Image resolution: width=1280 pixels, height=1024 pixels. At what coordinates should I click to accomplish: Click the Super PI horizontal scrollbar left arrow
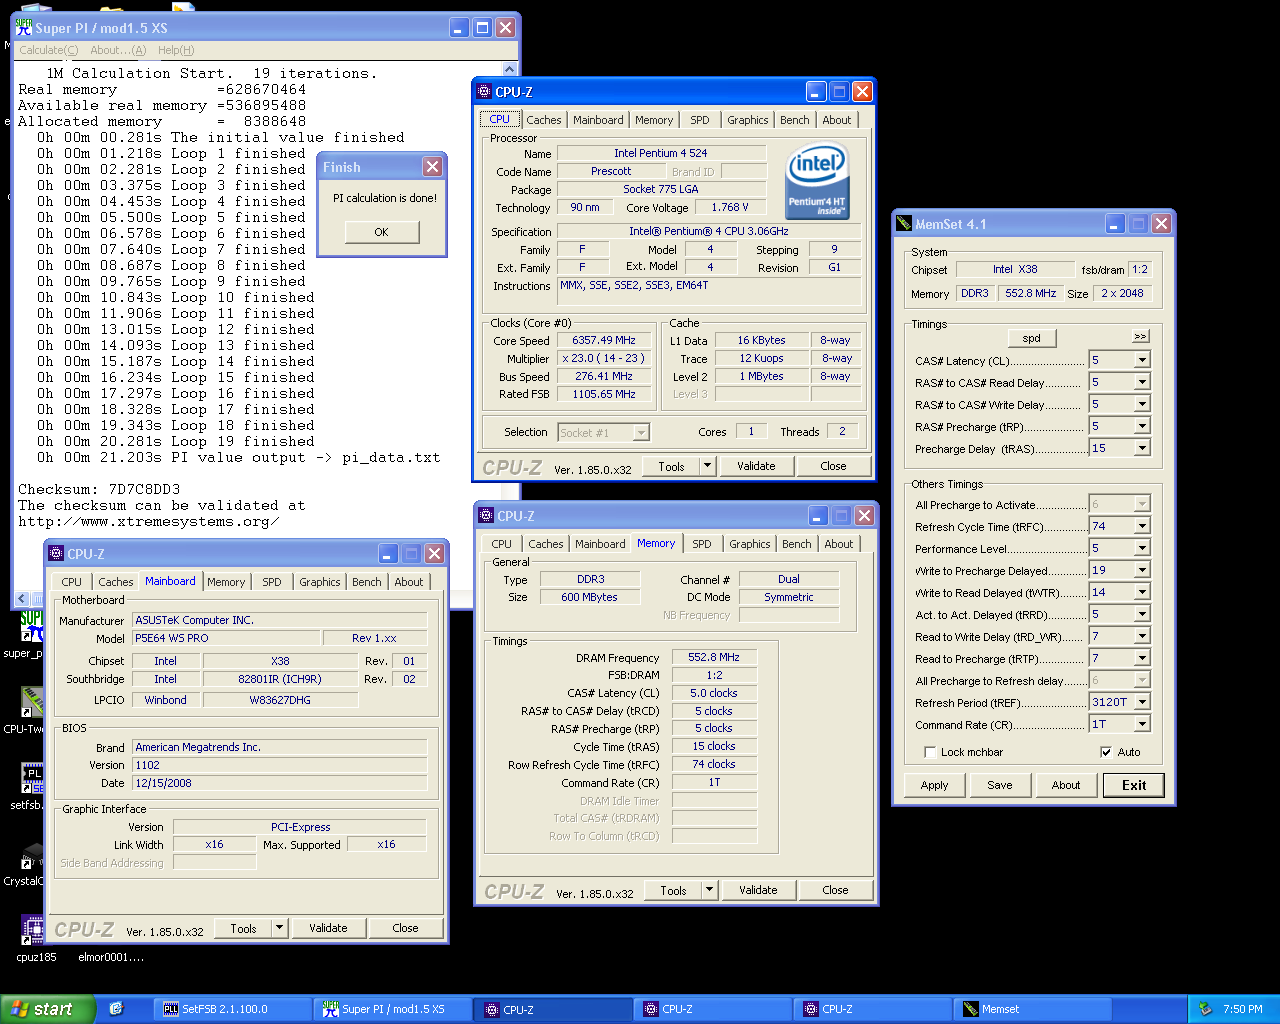(22, 598)
